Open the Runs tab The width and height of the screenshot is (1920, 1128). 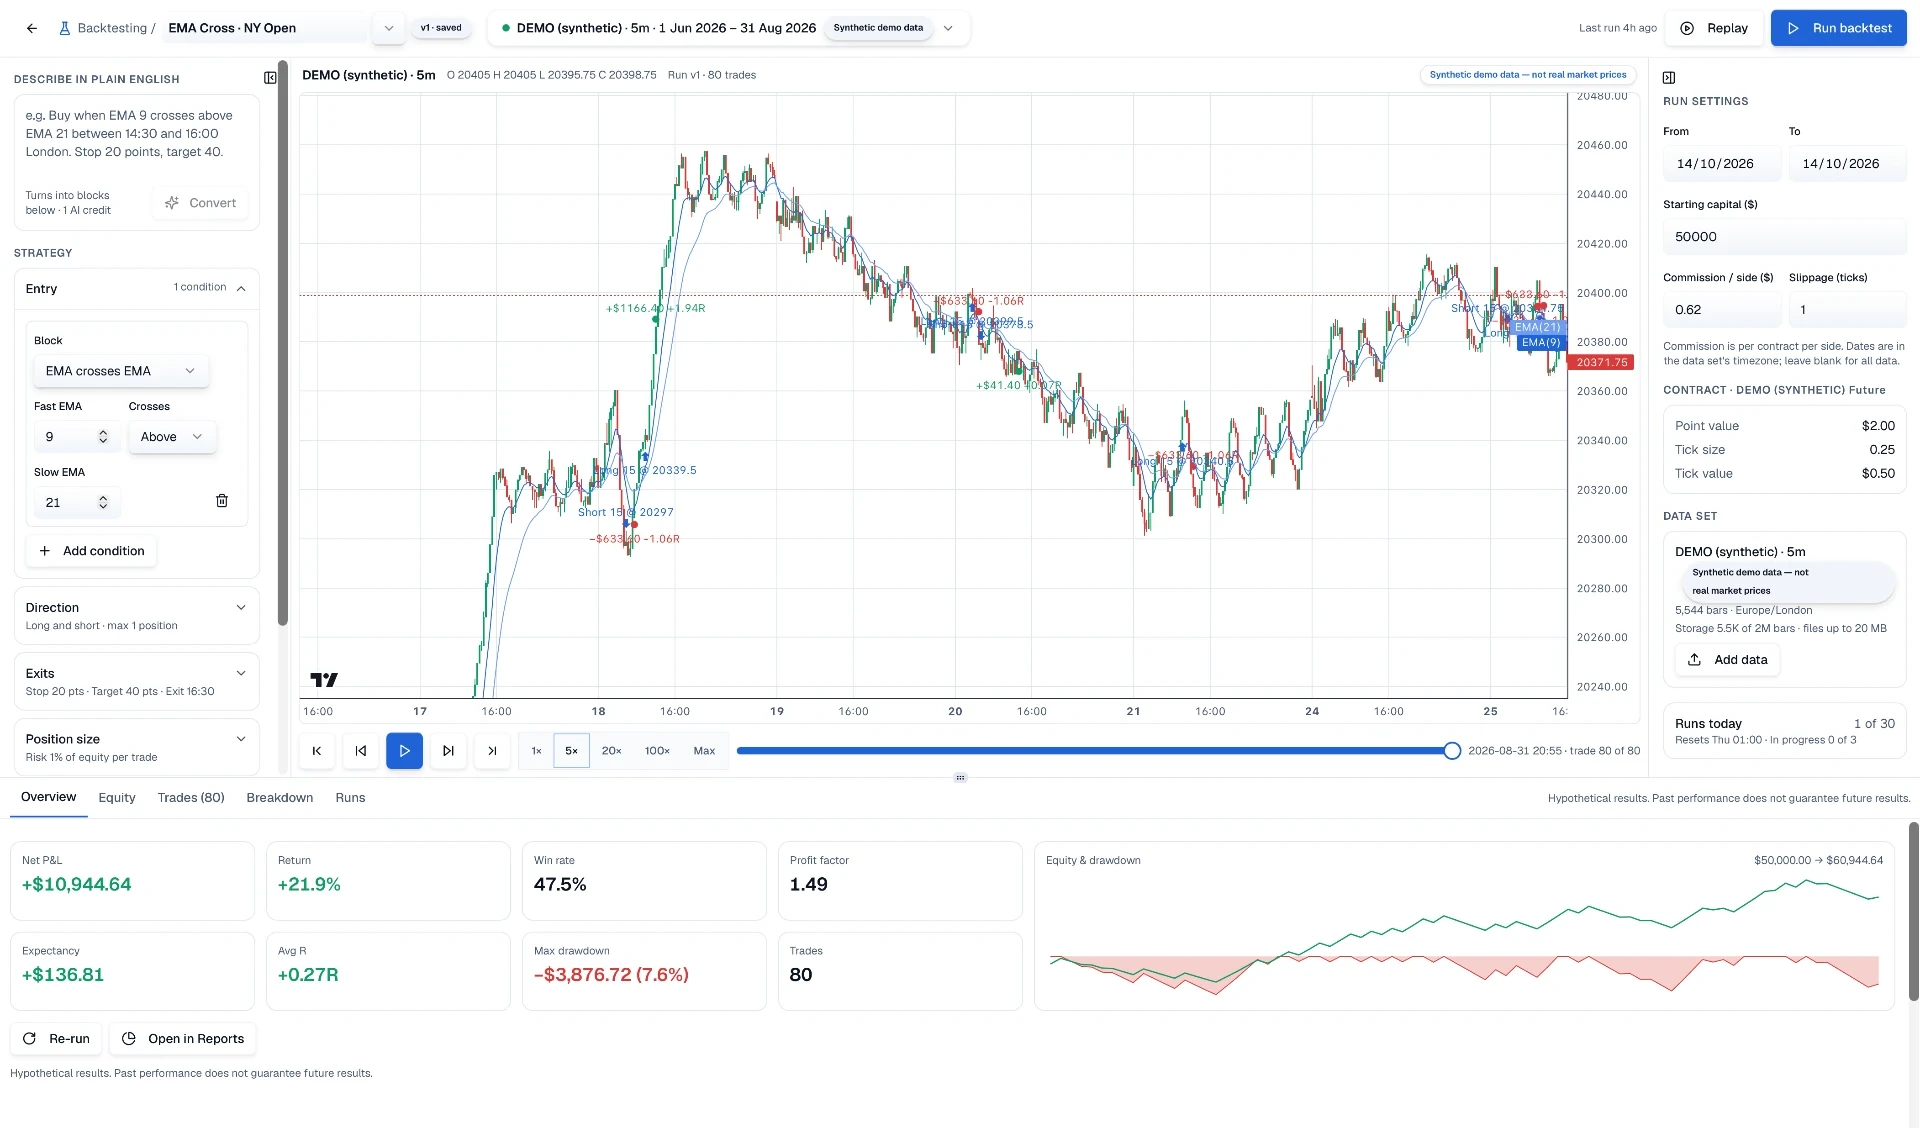coord(350,798)
